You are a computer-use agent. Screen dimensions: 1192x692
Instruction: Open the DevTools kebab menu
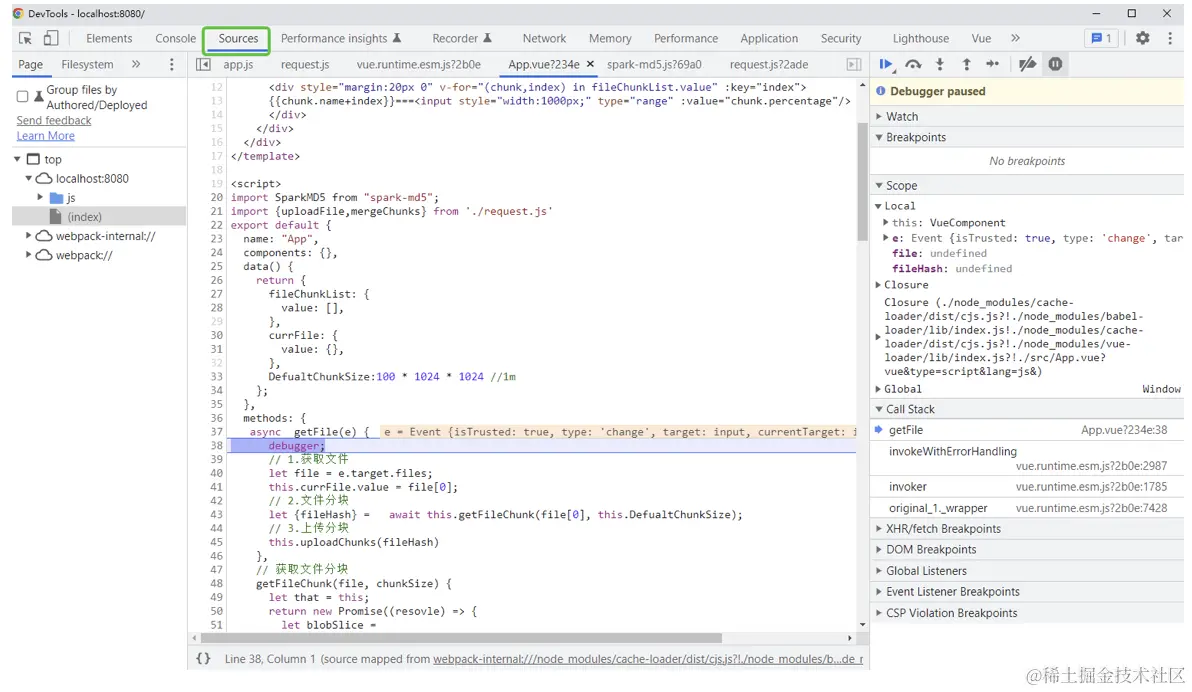[x=1170, y=38]
